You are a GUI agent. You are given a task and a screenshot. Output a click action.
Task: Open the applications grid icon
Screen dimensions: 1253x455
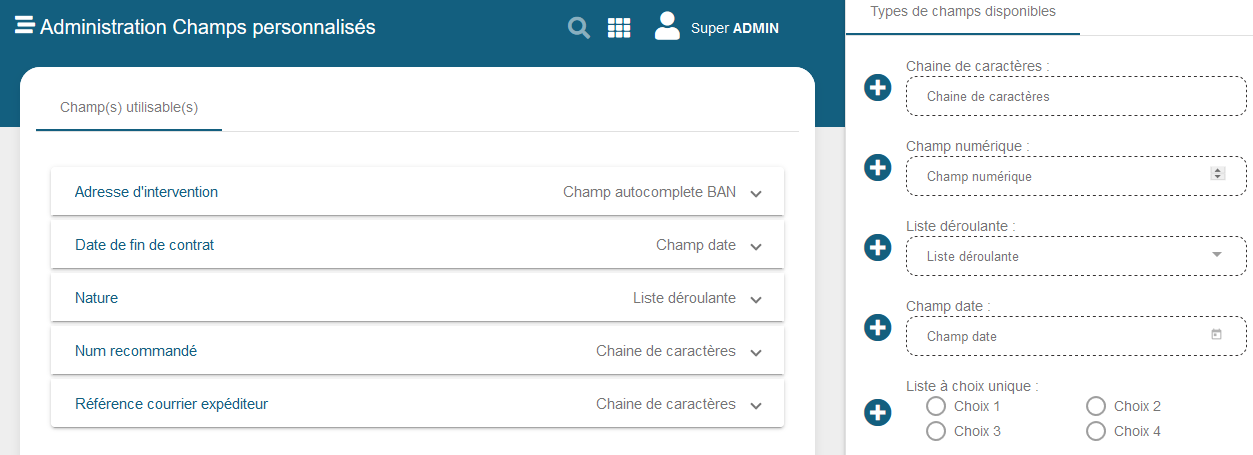619,28
